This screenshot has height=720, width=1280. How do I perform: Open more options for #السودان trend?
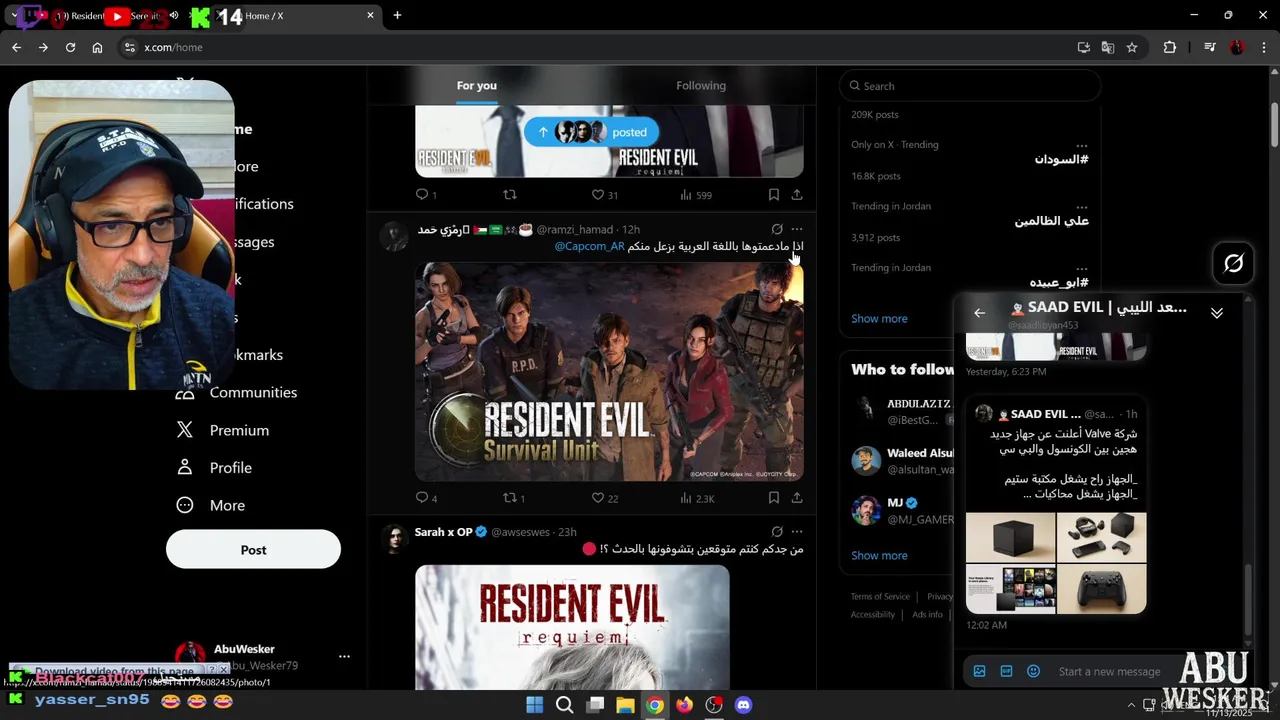(1082, 145)
